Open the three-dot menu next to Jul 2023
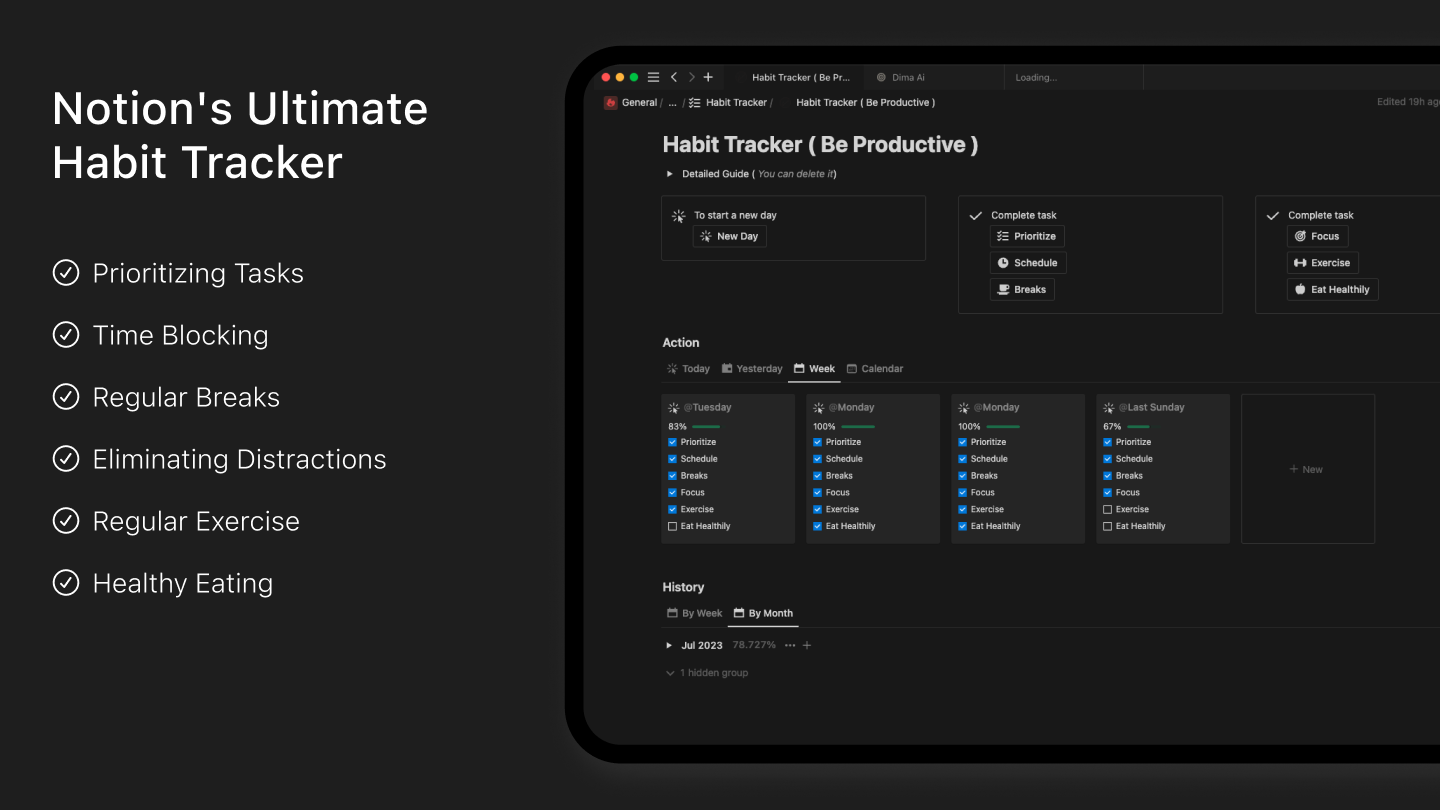Viewport: 1440px width, 810px height. [x=790, y=645]
